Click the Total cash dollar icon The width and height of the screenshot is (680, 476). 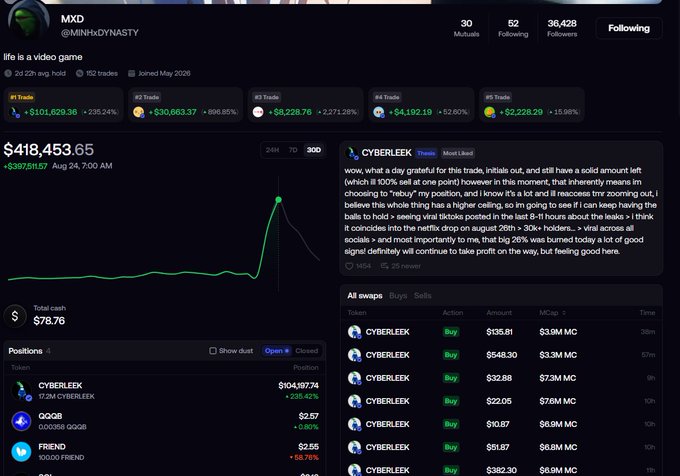[15, 316]
